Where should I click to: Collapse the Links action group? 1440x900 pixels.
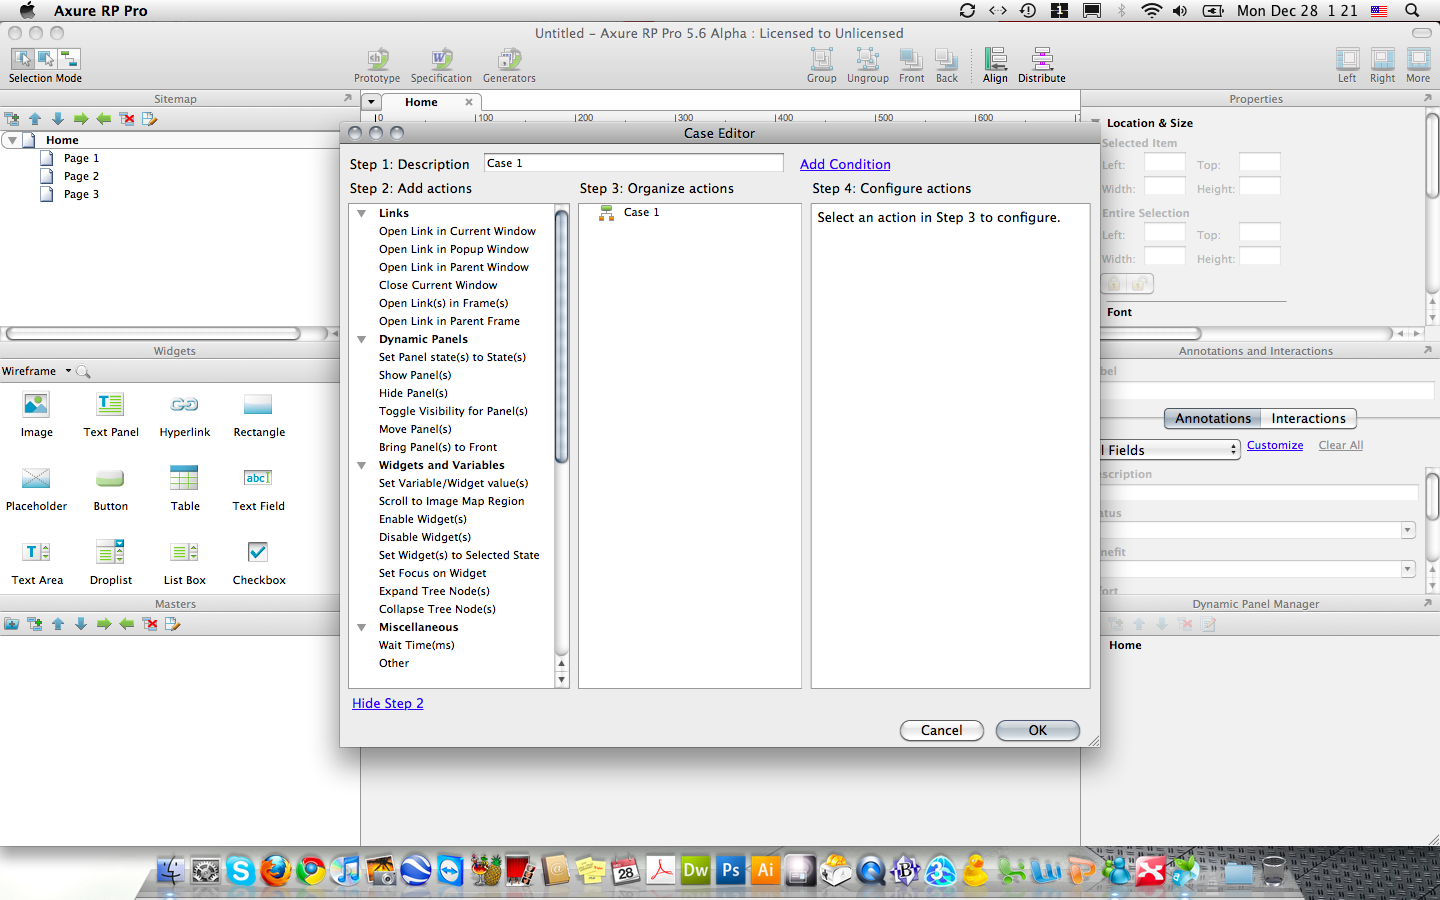coord(362,214)
